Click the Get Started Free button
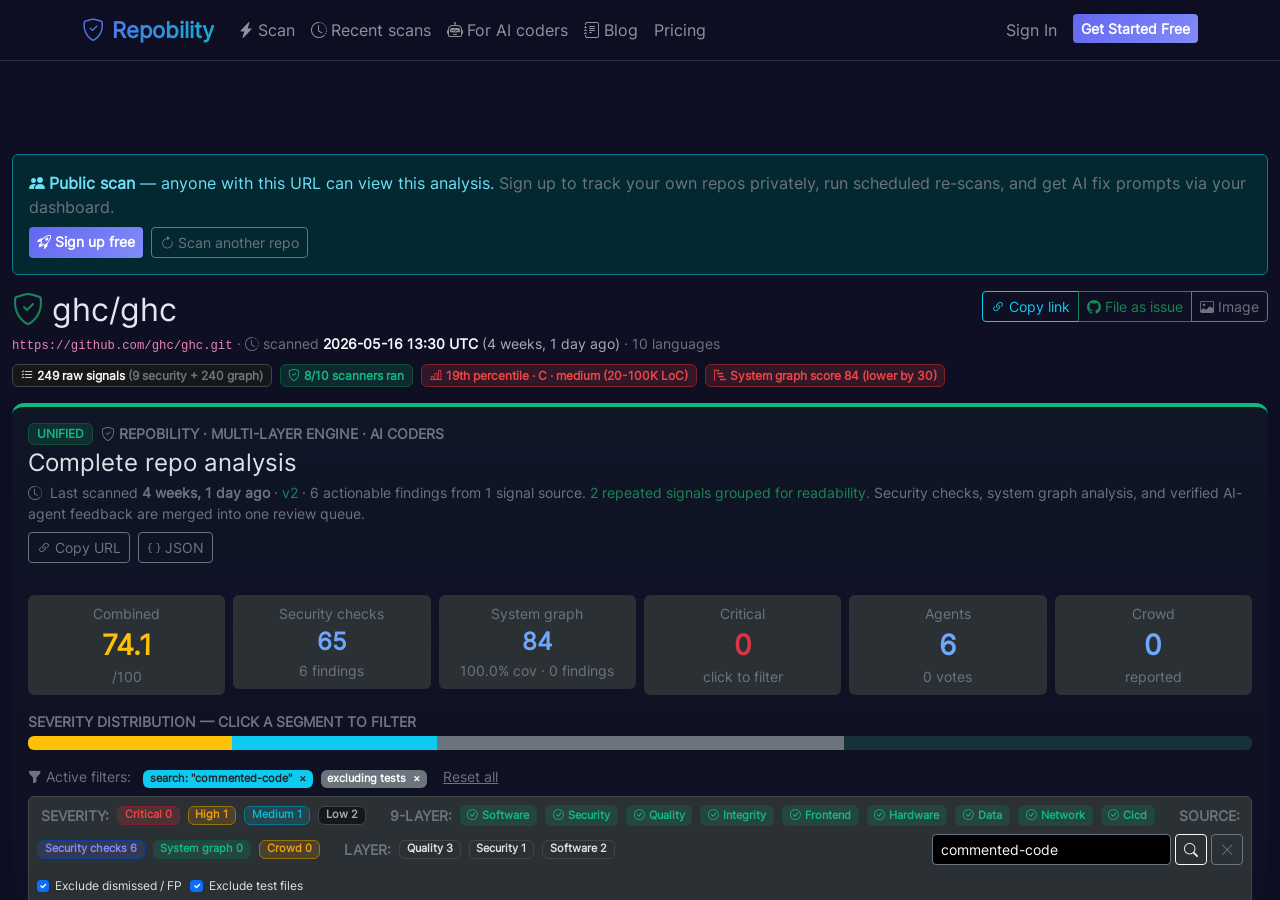This screenshot has width=1280, height=900. (1135, 29)
